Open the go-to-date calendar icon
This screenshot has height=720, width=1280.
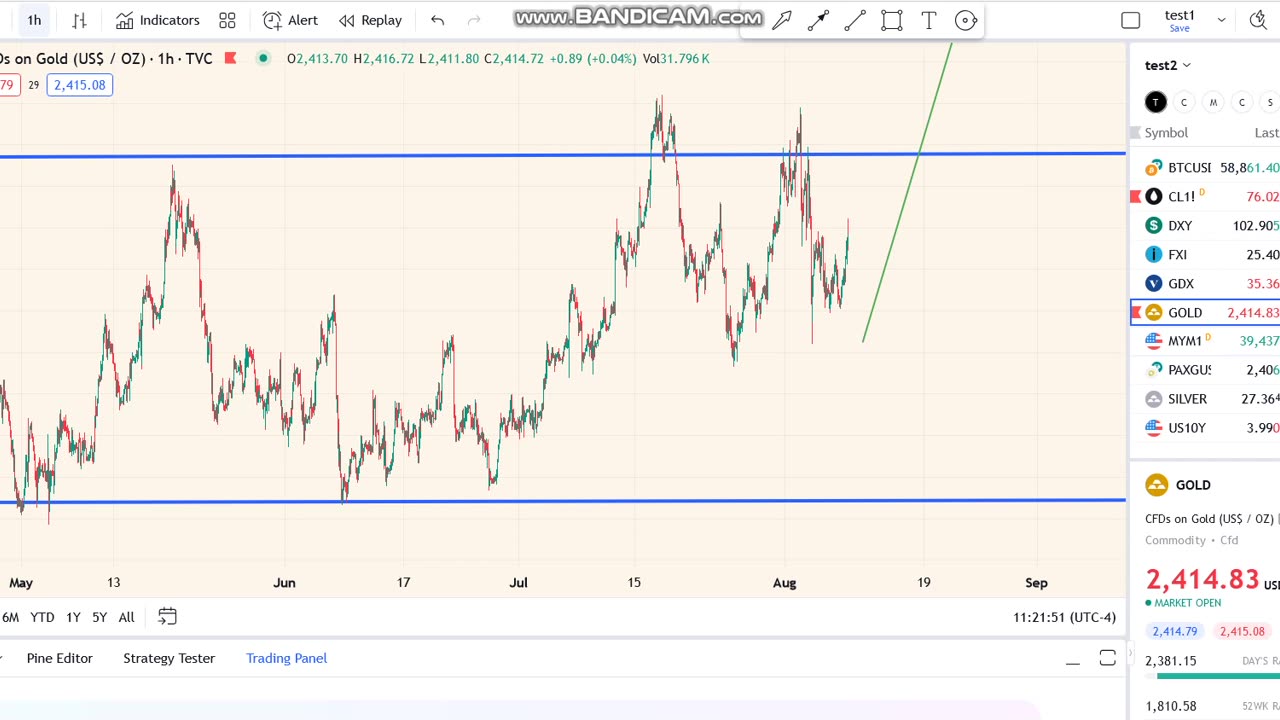pyautogui.click(x=167, y=617)
